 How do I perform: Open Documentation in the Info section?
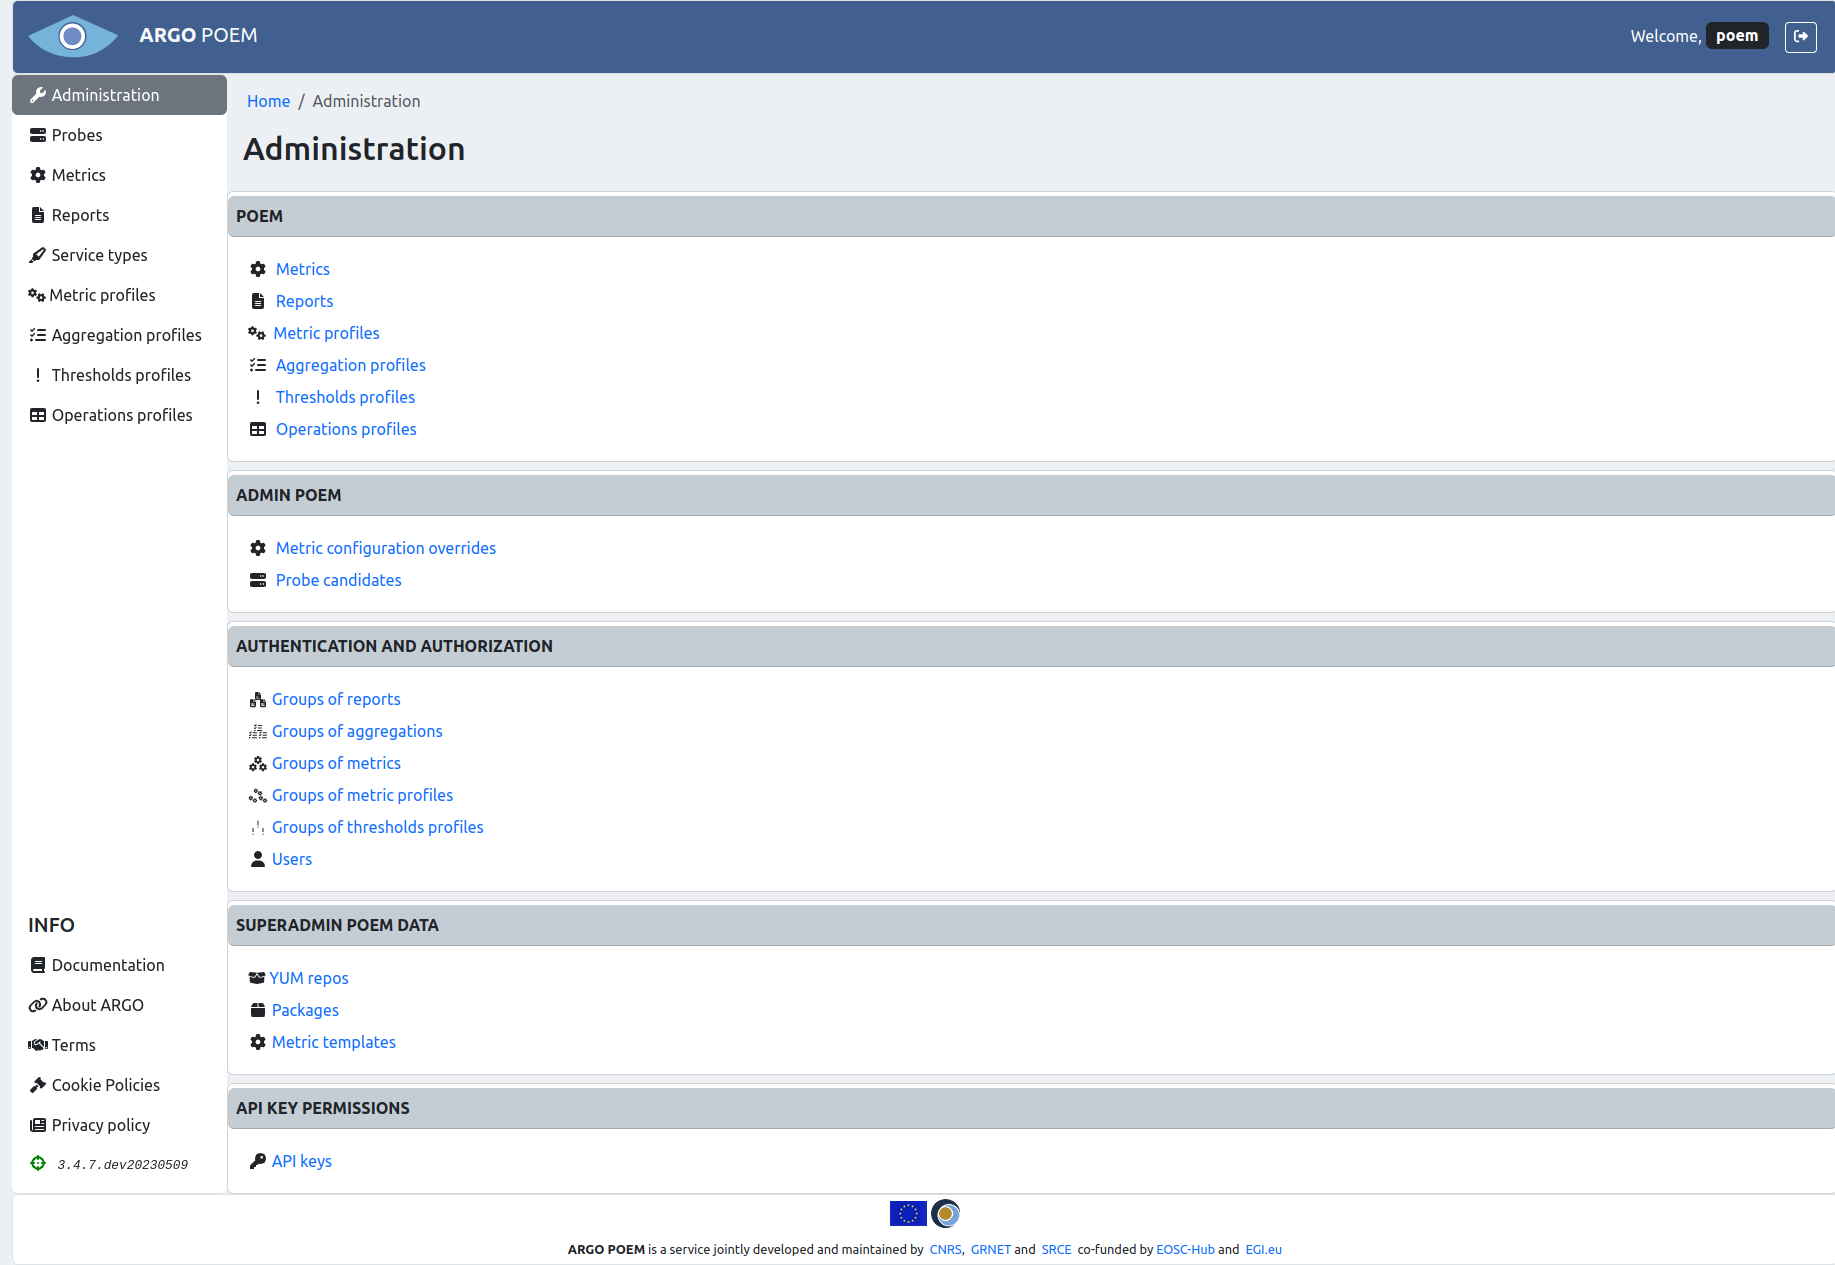pyautogui.click(x=108, y=965)
